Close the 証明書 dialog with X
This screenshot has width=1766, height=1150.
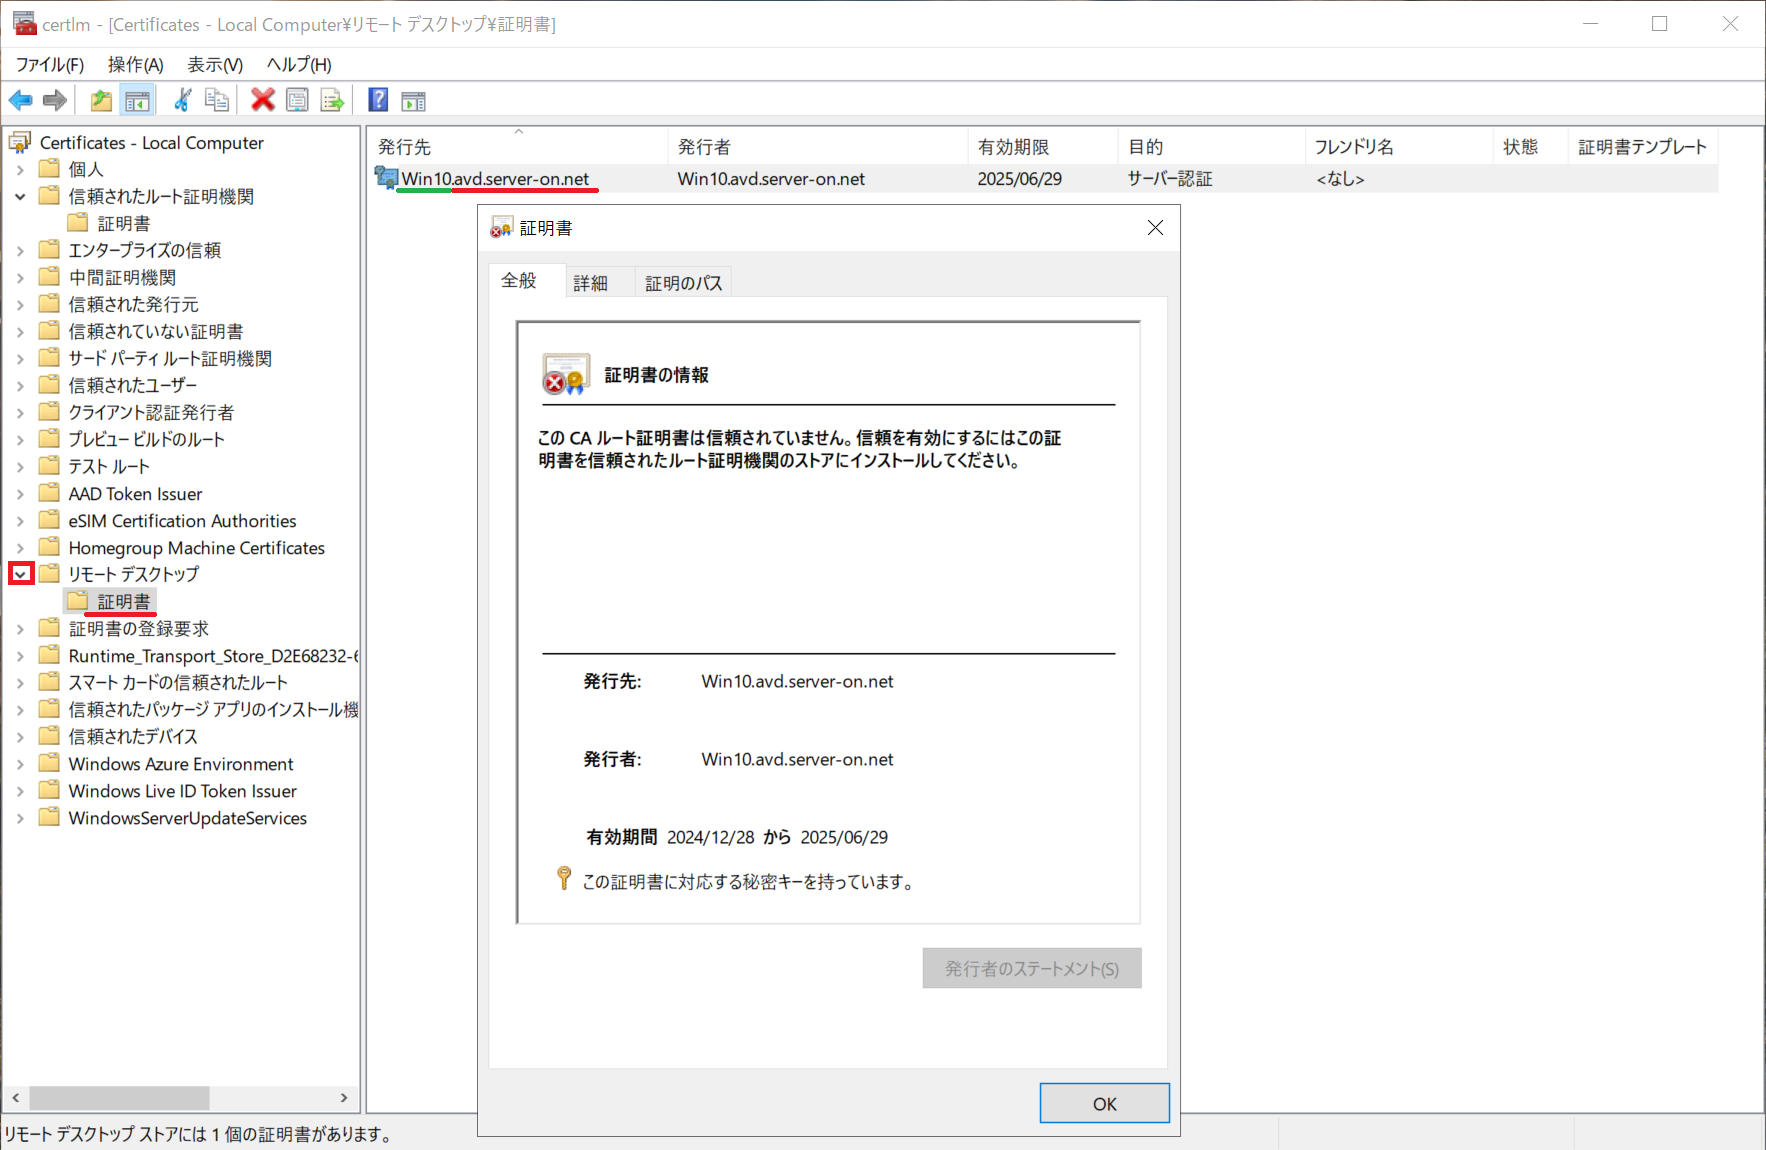pyautogui.click(x=1155, y=228)
